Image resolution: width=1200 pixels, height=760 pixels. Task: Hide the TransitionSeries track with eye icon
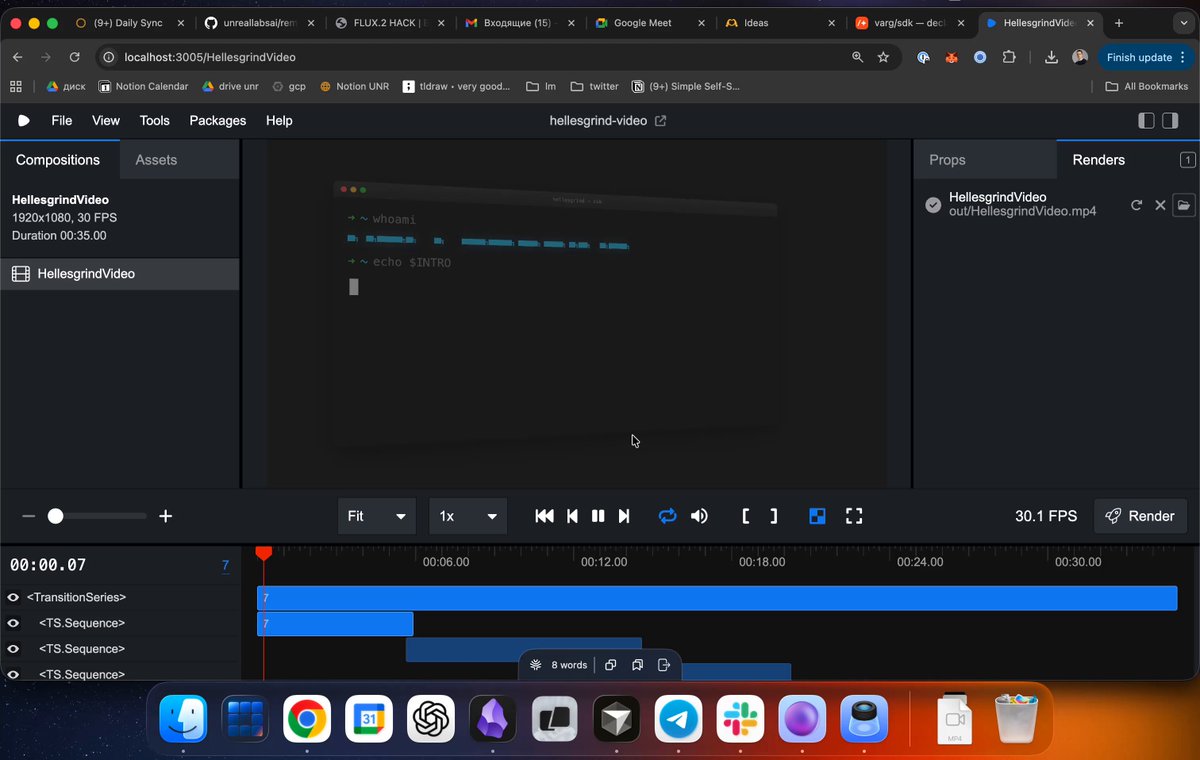pos(13,597)
